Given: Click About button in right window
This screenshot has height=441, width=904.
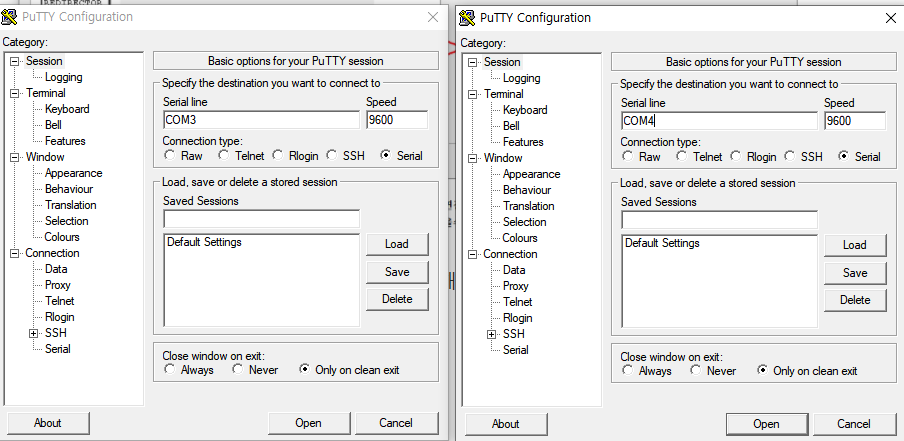Looking at the screenshot, I should [x=506, y=424].
